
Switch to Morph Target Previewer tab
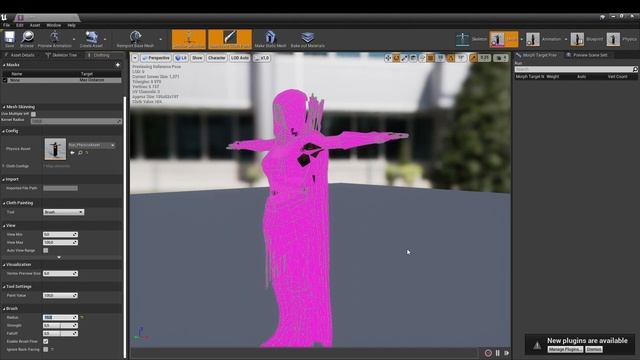click(537, 55)
